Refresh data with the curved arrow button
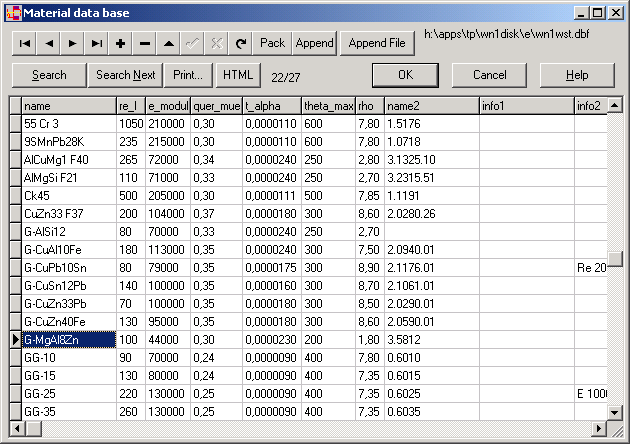Viewport: 630px width, 444px height. click(x=240, y=43)
